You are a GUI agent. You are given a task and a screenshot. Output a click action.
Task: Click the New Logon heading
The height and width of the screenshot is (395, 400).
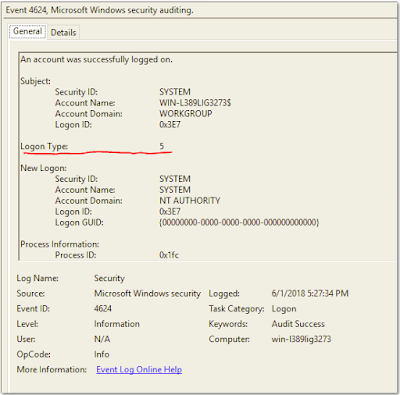point(43,168)
